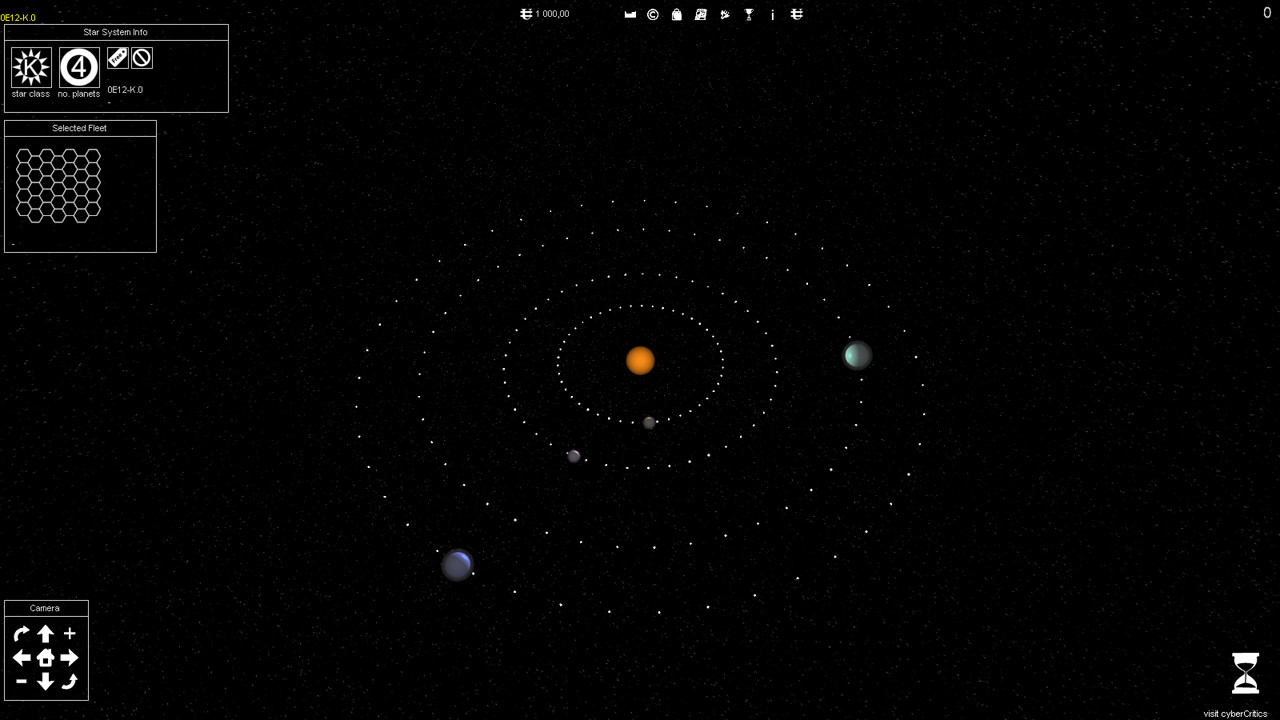Return camera home using the house icon
This screenshot has height=720, width=1280.
(x=45, y=657)
